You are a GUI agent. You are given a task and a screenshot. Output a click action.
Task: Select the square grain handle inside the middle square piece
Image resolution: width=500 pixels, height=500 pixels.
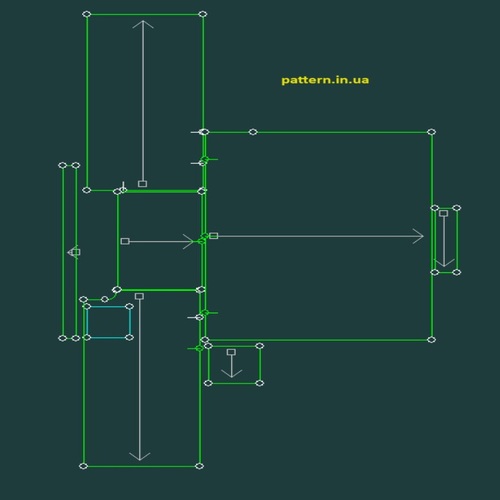point(125,241)
